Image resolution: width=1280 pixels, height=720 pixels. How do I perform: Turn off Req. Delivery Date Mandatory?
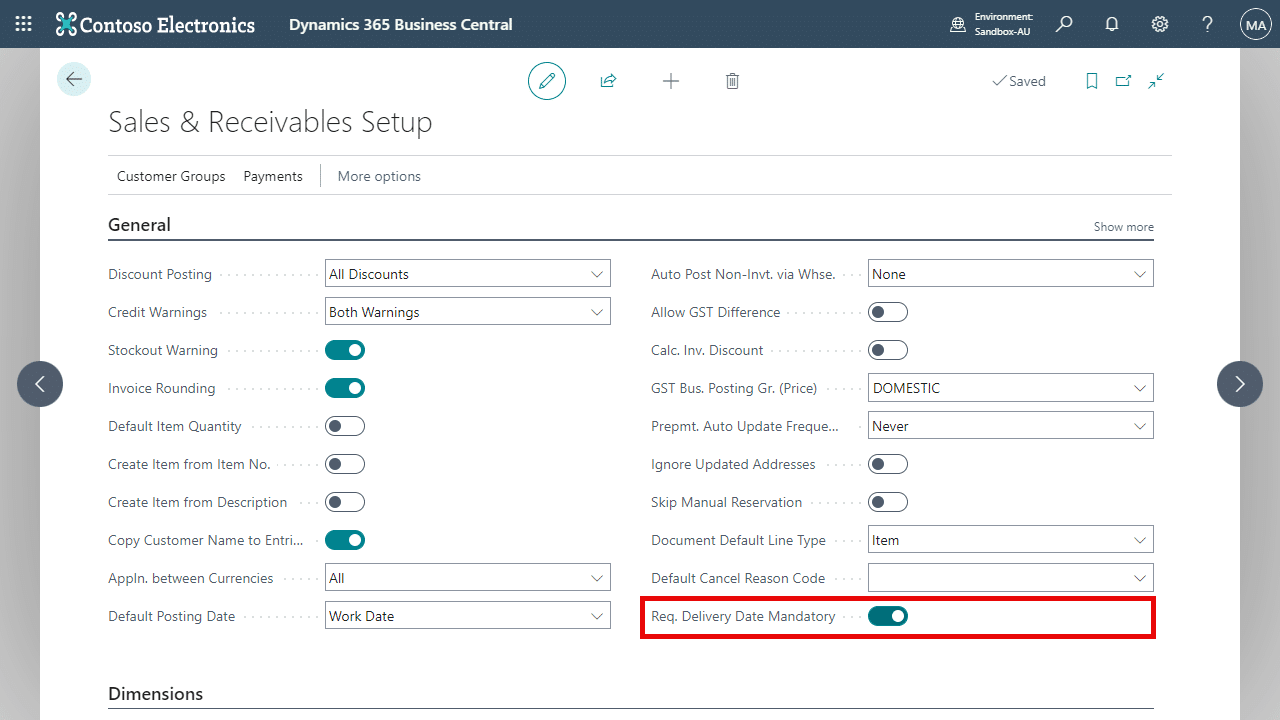click(x=888, y=616)
